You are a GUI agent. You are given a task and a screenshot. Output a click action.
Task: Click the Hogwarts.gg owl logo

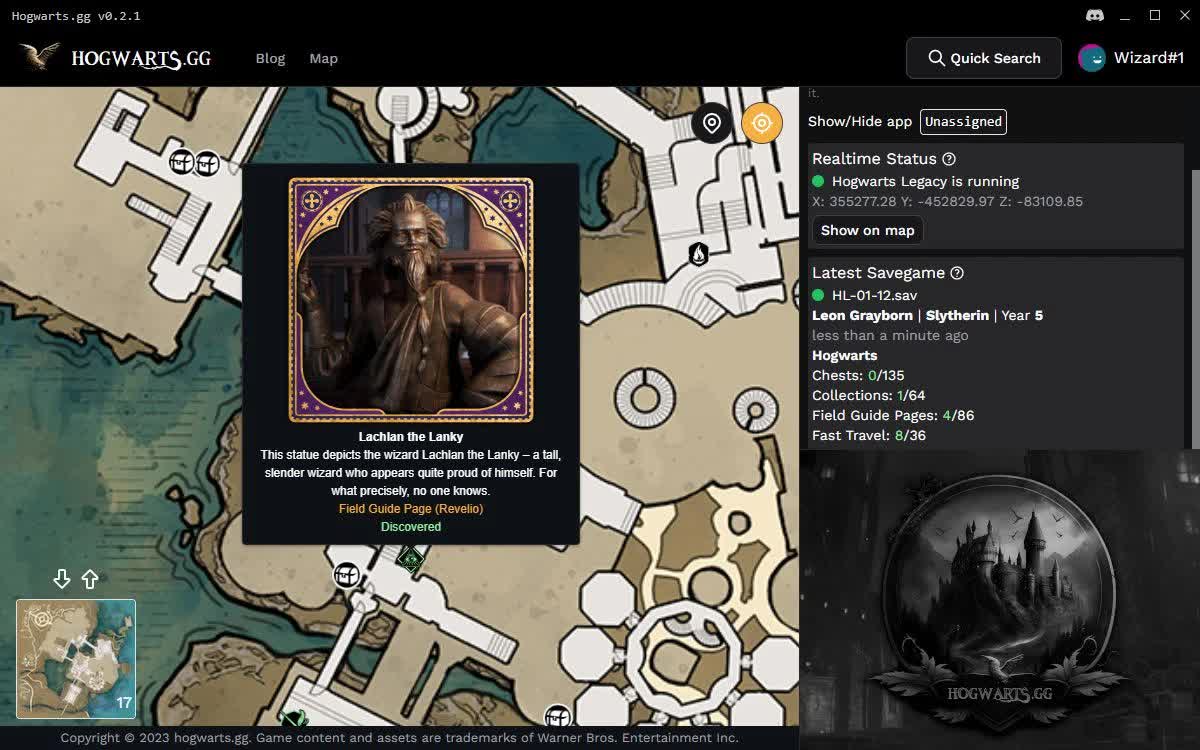(x=40, y=57)
